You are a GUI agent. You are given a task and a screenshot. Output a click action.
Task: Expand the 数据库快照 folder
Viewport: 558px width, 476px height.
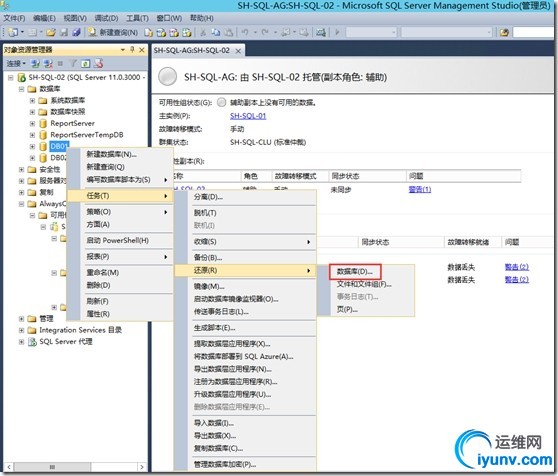pos(32,112)
